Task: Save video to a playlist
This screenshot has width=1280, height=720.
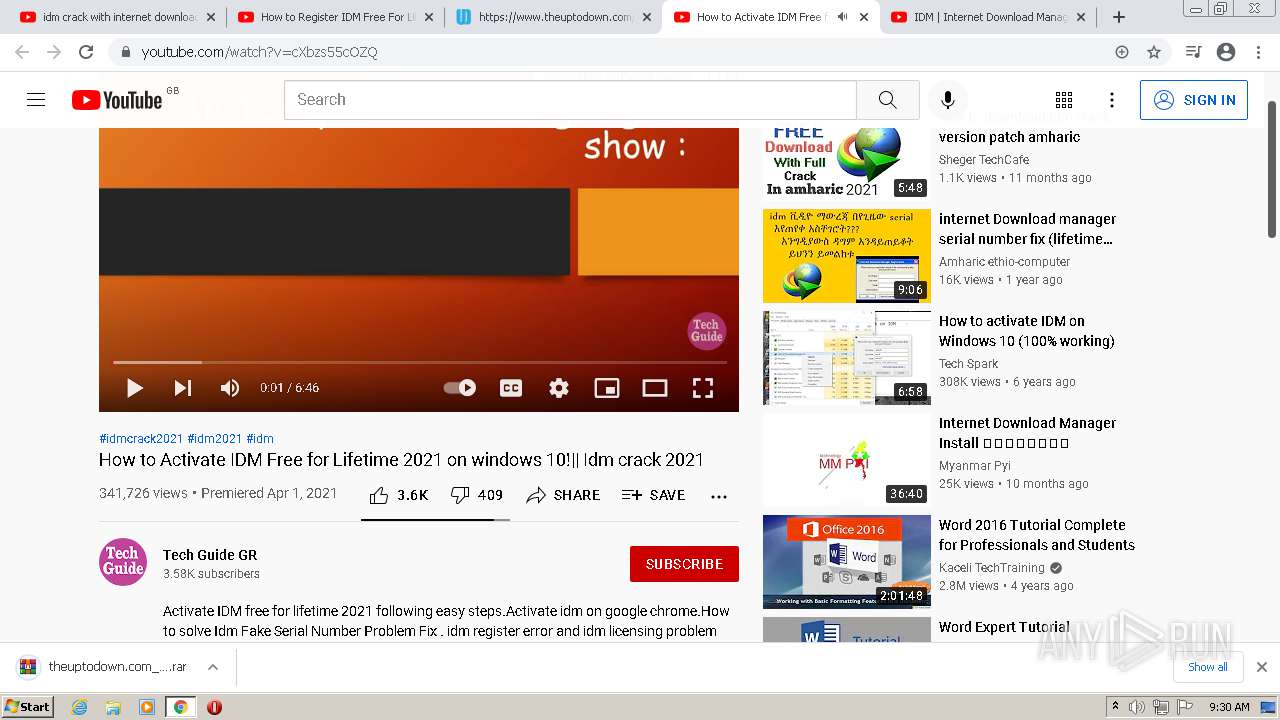Action: point(653,495)
